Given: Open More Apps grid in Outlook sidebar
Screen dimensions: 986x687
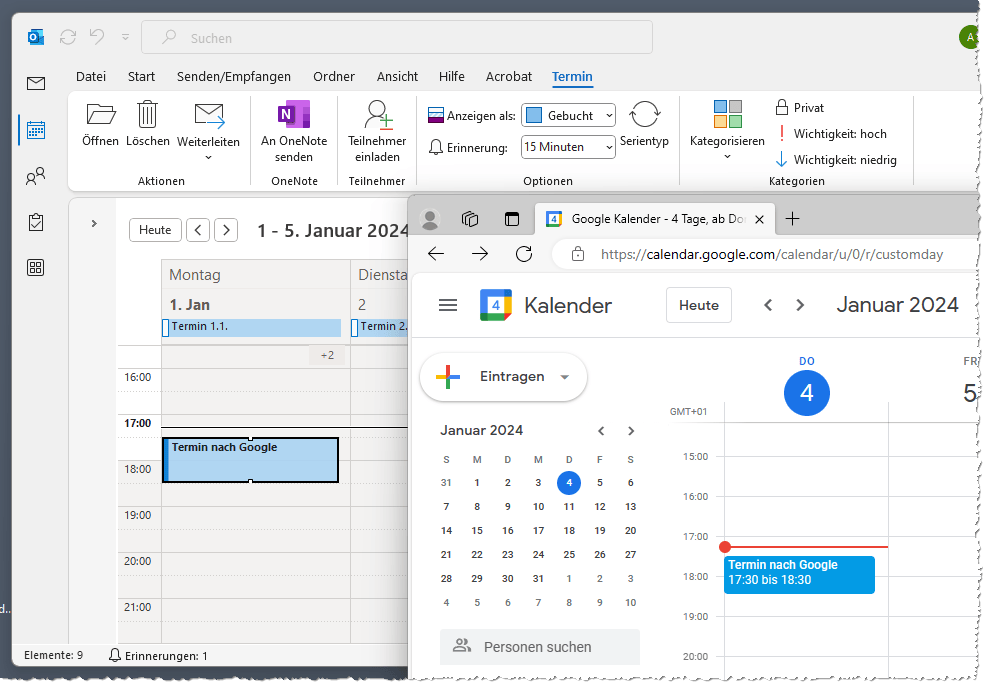Looking at the screenshot, I should point(36,268).
